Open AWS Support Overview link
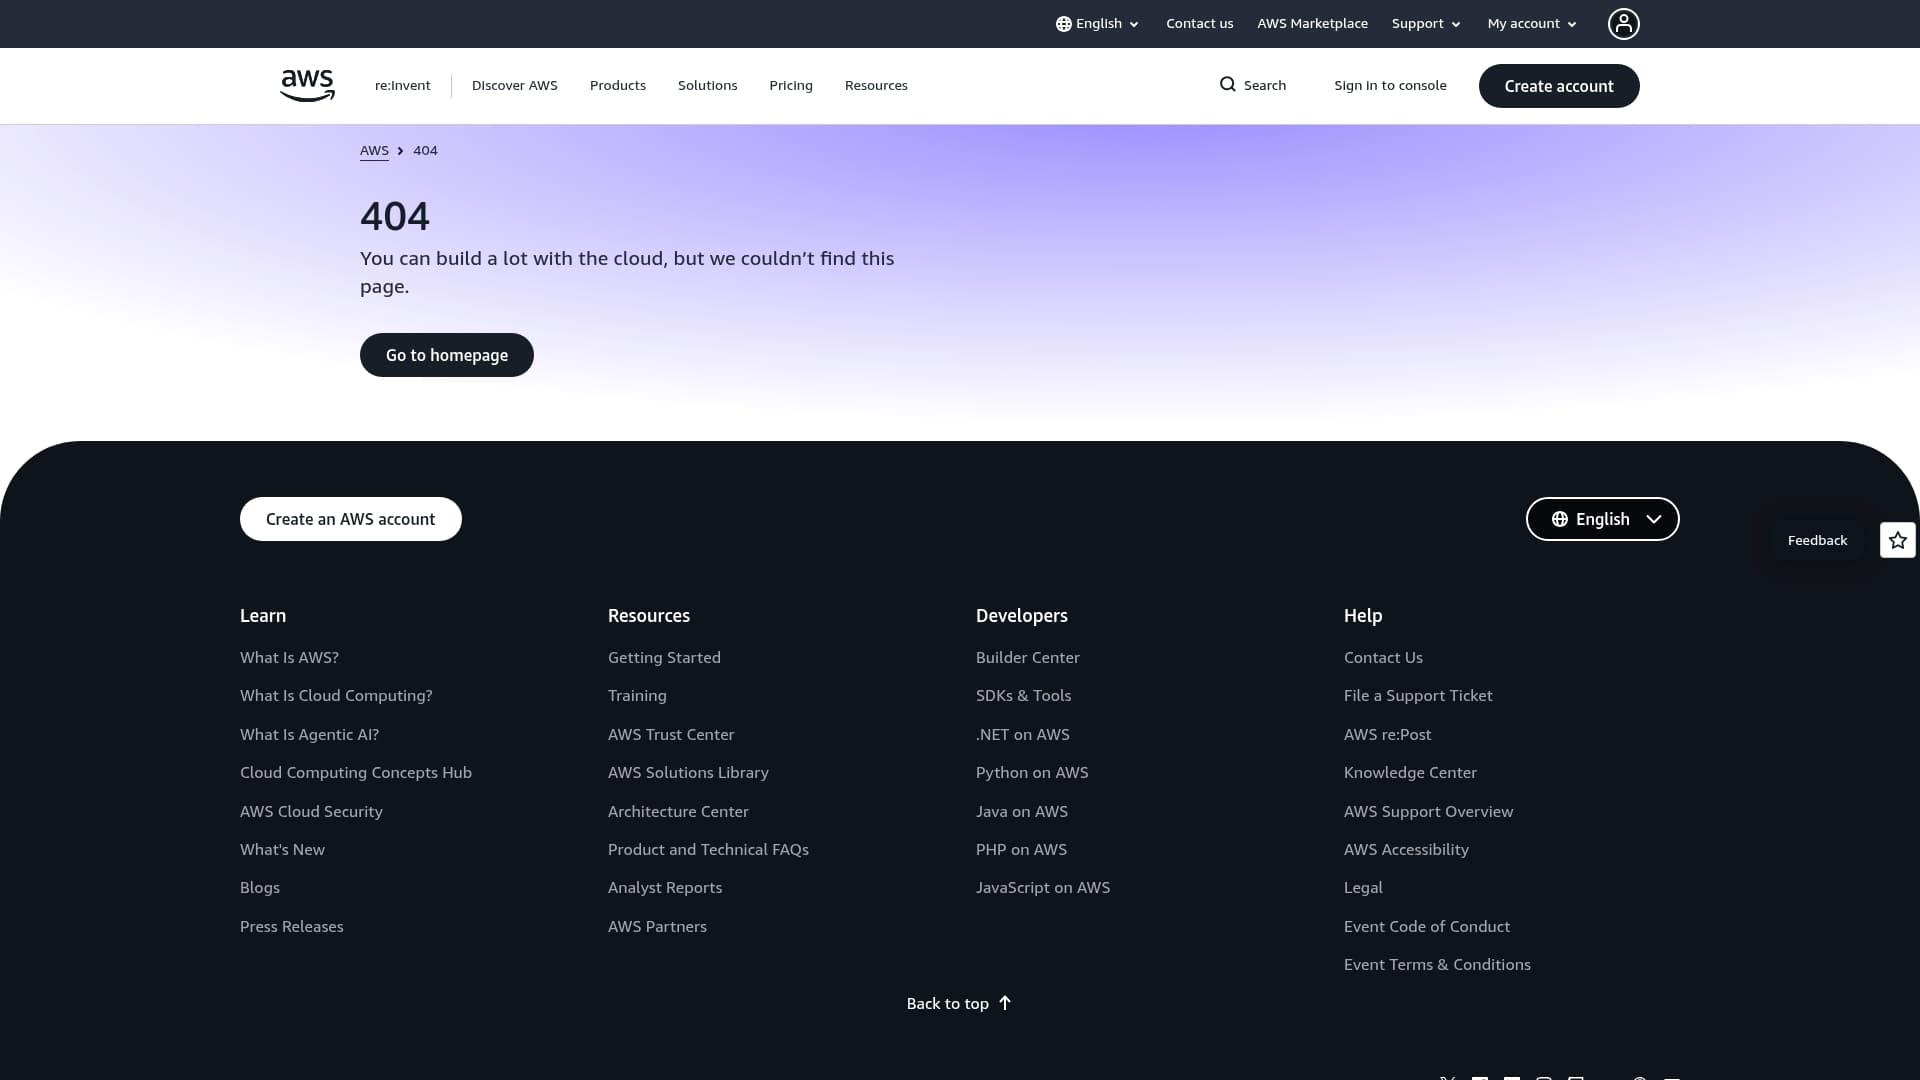1920x1080 pixels. tap(1428, 812)
